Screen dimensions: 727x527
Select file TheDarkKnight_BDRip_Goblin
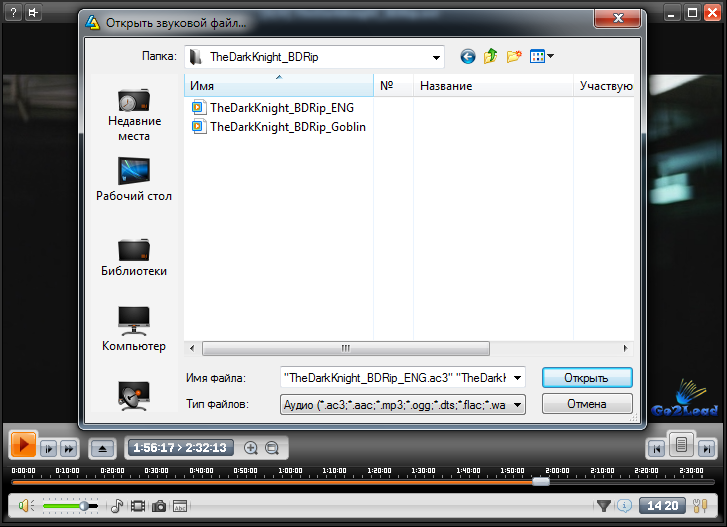click(x=279, y=127)
